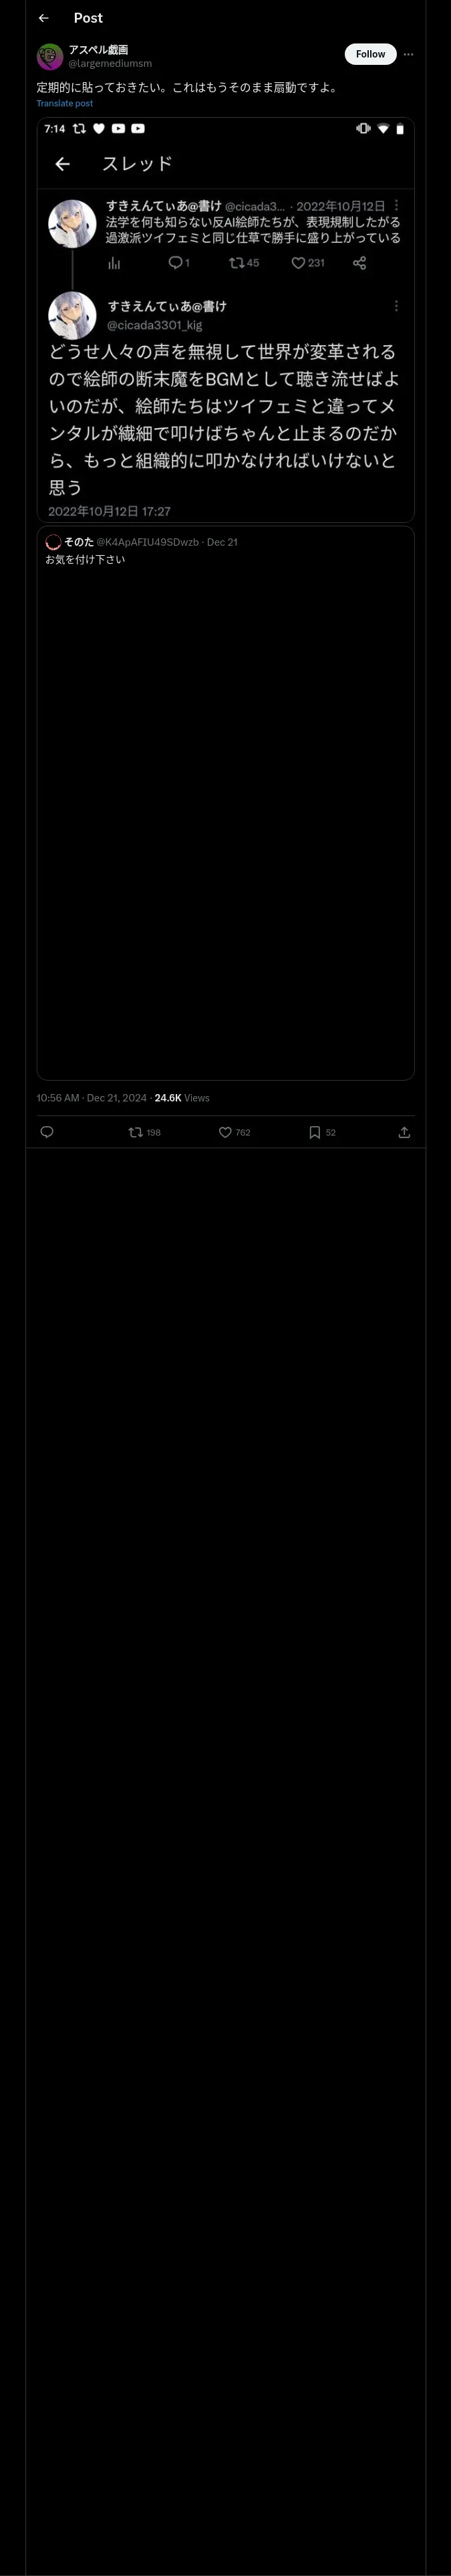Open the three-dot menu beside 2022年10月12日

396,205
